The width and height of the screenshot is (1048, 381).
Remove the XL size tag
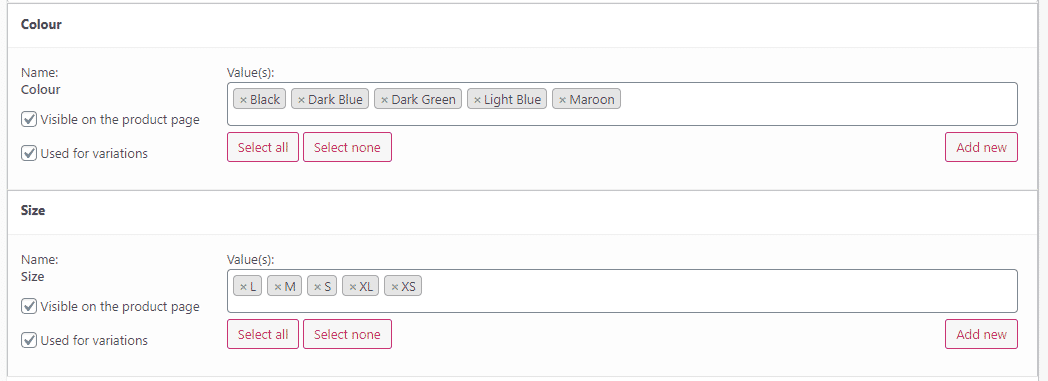(x=352, y=287)
